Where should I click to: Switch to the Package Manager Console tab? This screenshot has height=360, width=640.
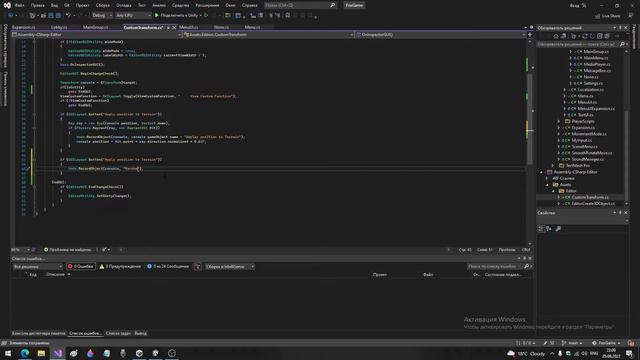(x=38, y=333)
